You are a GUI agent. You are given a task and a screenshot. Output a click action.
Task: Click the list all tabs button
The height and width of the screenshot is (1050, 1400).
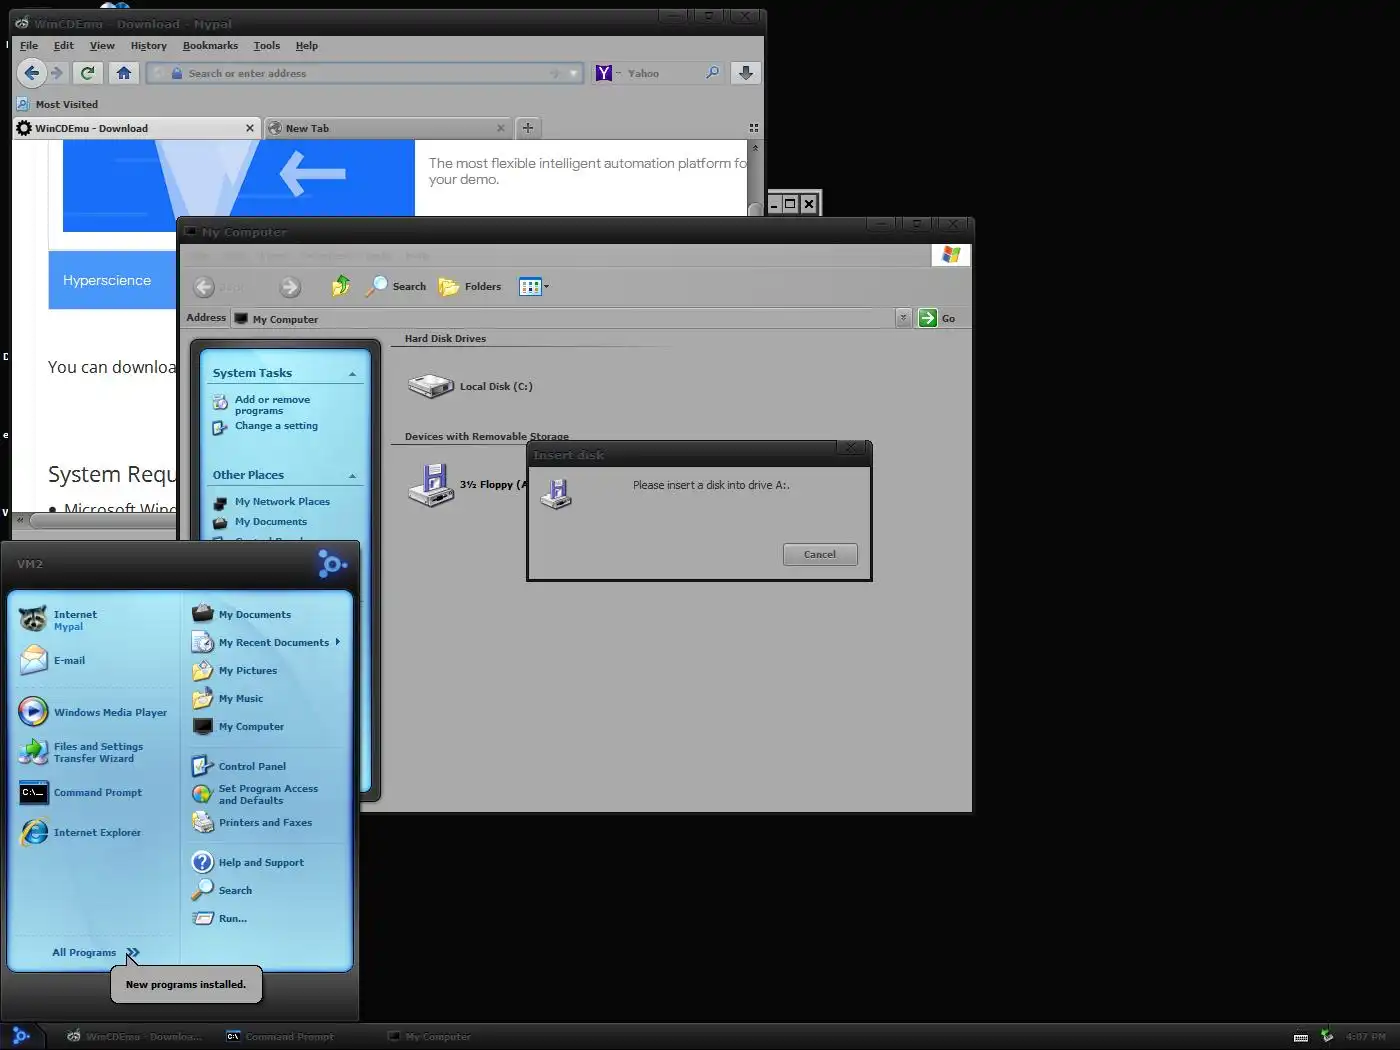click(x=753, y=128)
